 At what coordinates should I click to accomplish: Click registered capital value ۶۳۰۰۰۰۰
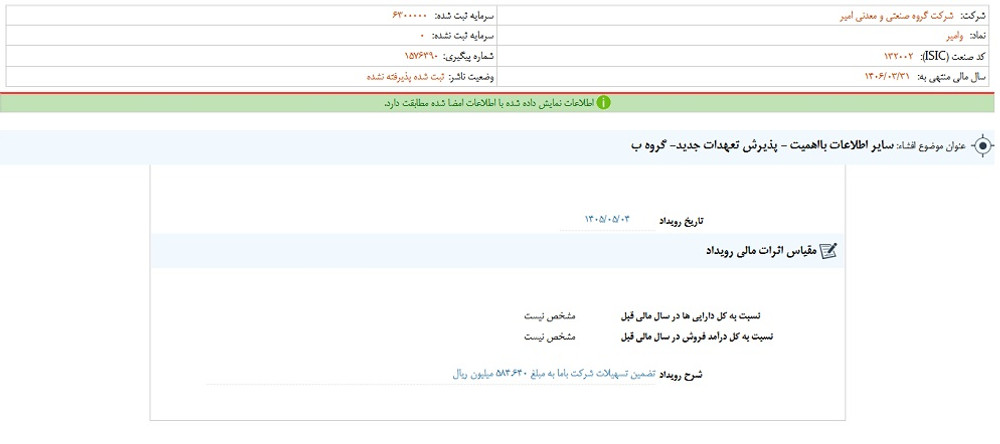(409, 15)
